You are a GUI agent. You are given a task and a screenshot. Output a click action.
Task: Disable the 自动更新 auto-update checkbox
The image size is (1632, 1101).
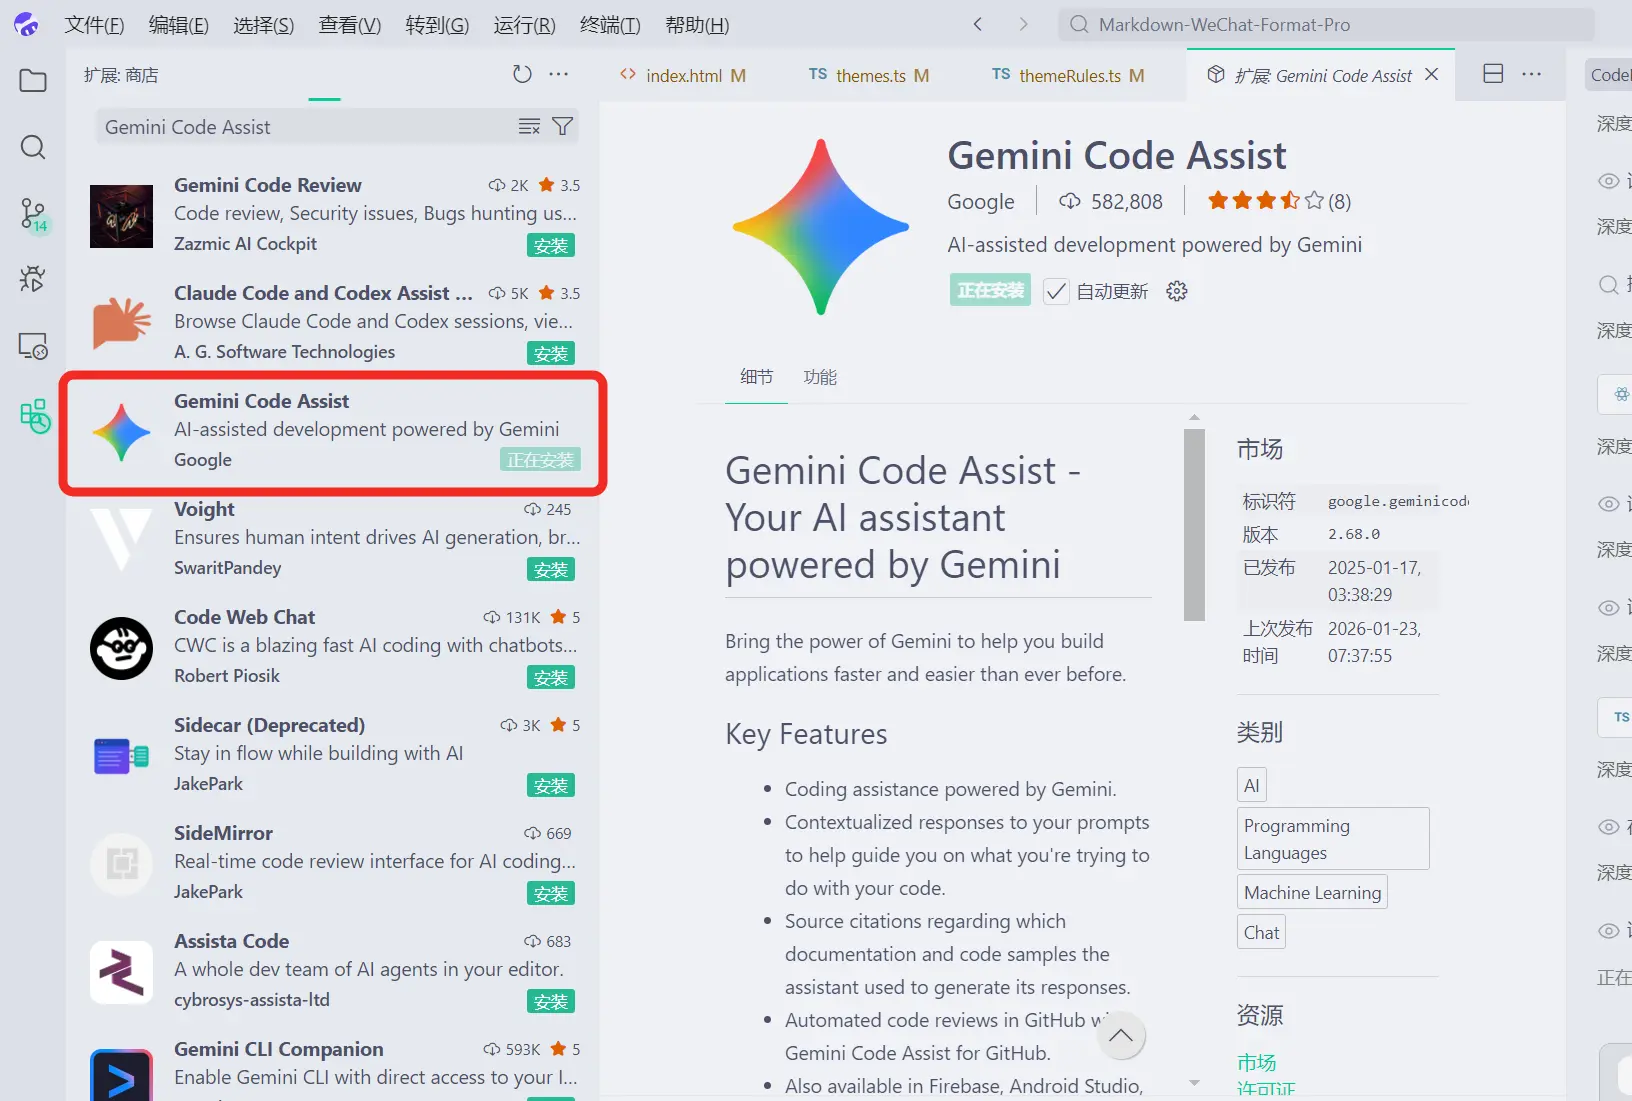pos(1056,291)
